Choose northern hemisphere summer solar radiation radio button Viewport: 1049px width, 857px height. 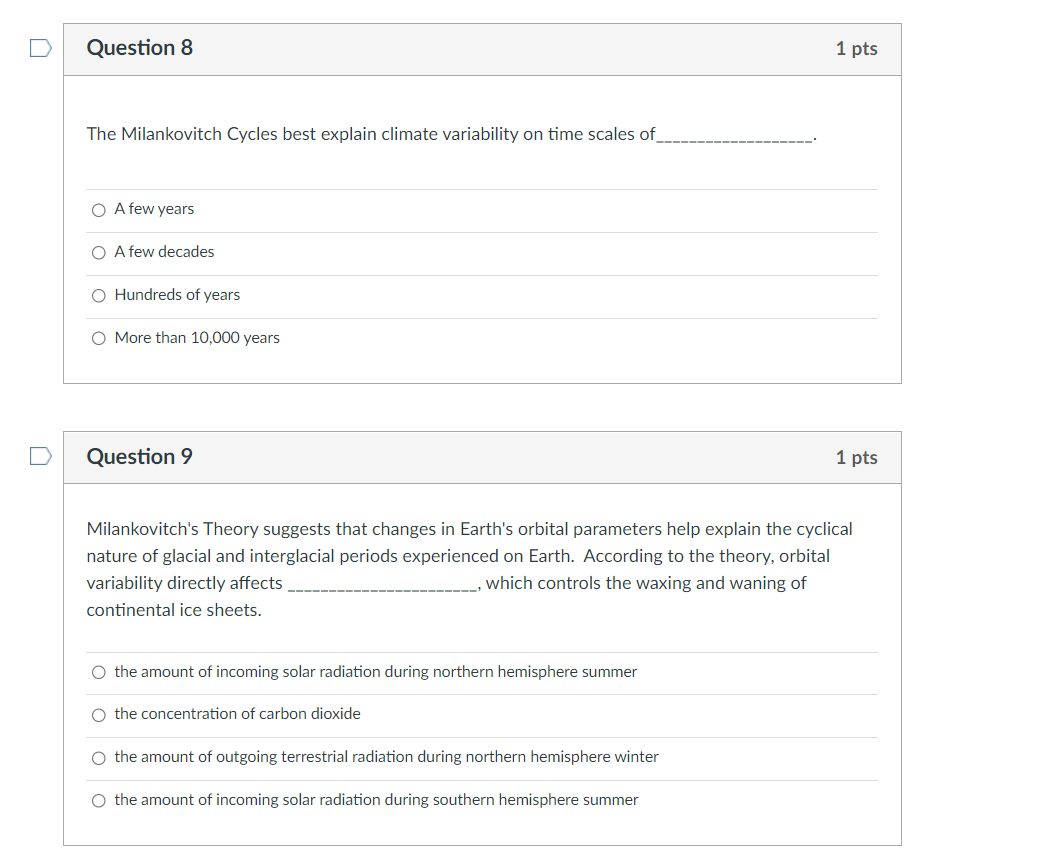[99, 672]
